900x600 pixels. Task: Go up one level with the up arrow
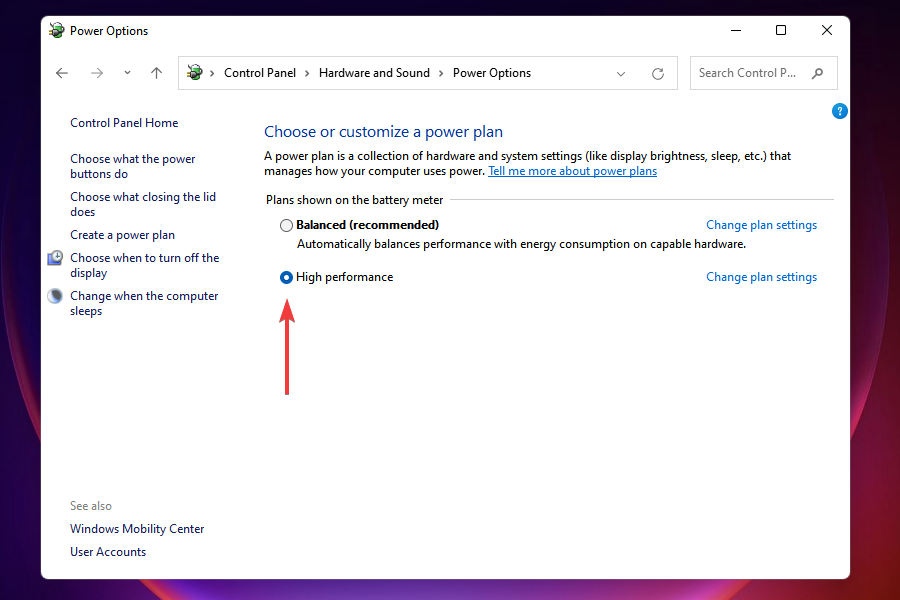[x=156, y=73]
